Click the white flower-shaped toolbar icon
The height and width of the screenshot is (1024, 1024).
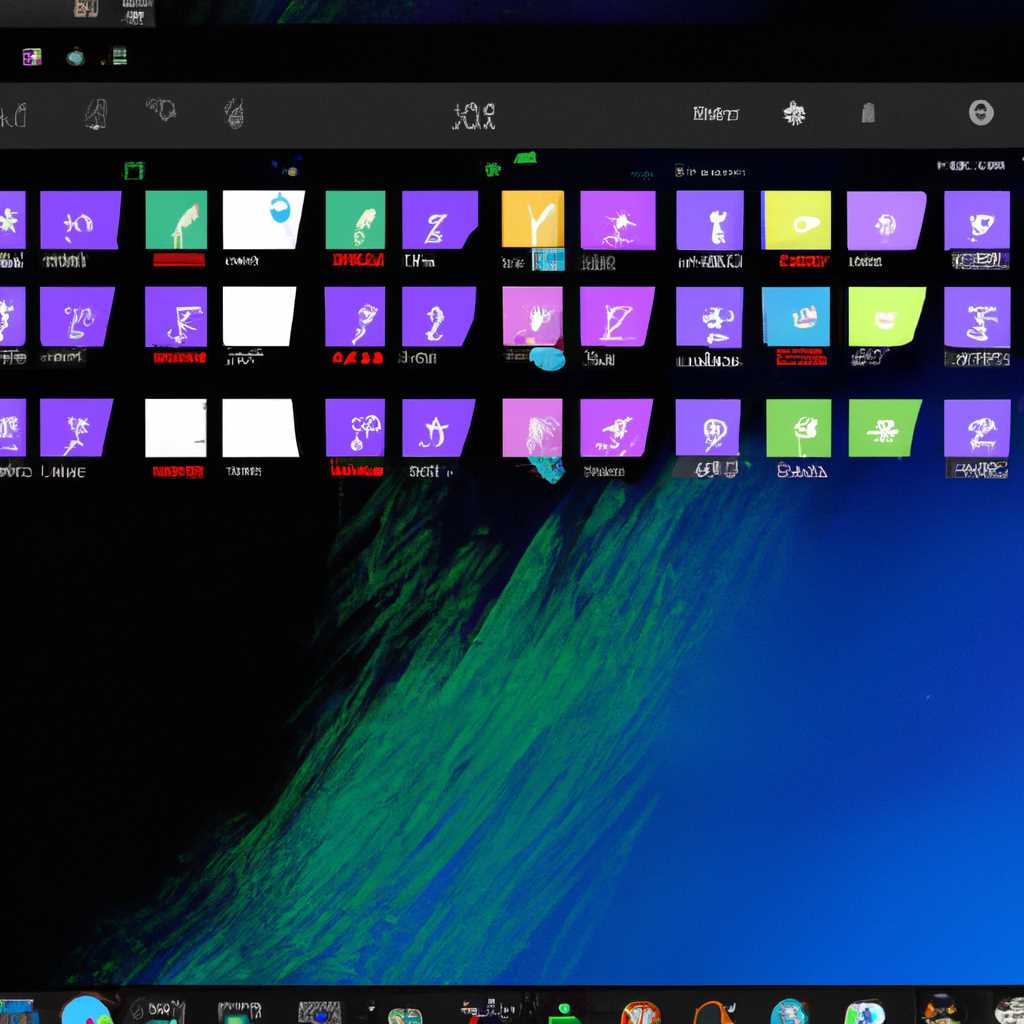(x=794, y=114)
